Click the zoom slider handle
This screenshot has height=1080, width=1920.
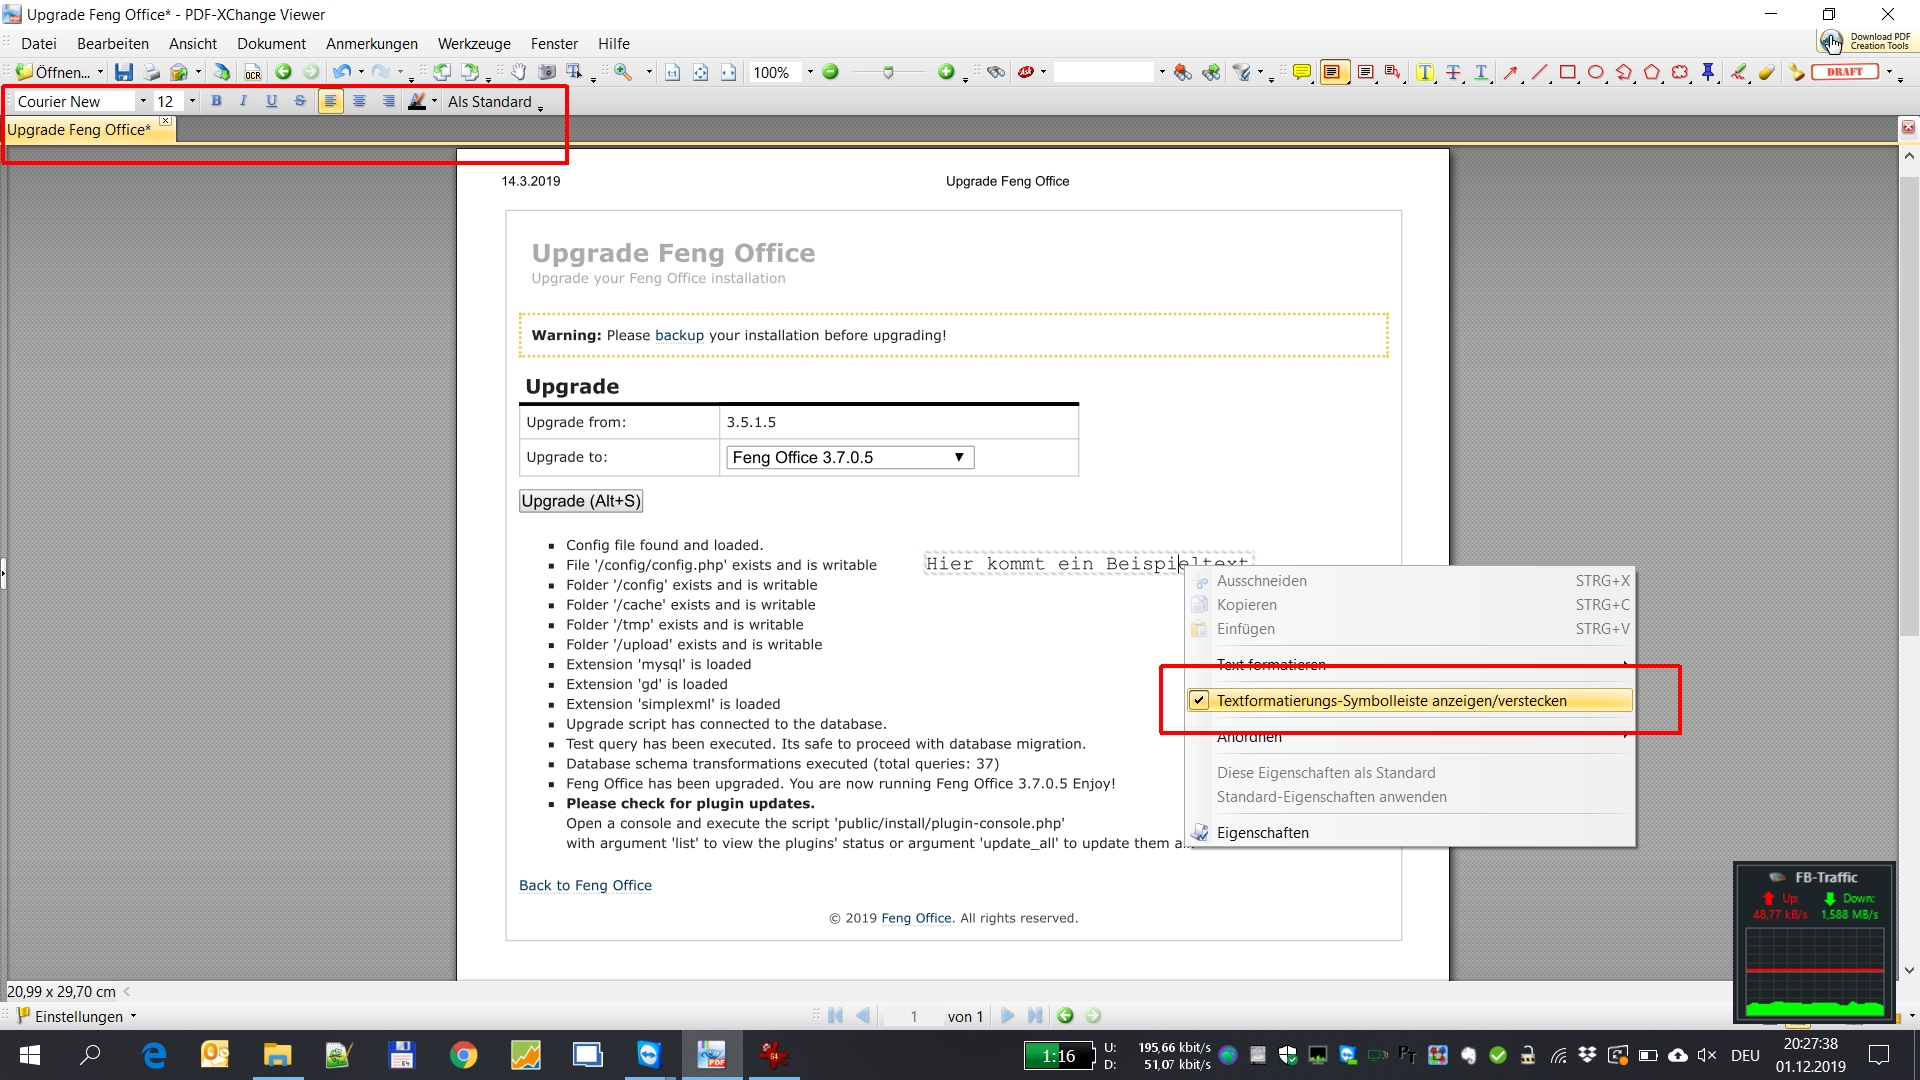pos(888,72)
